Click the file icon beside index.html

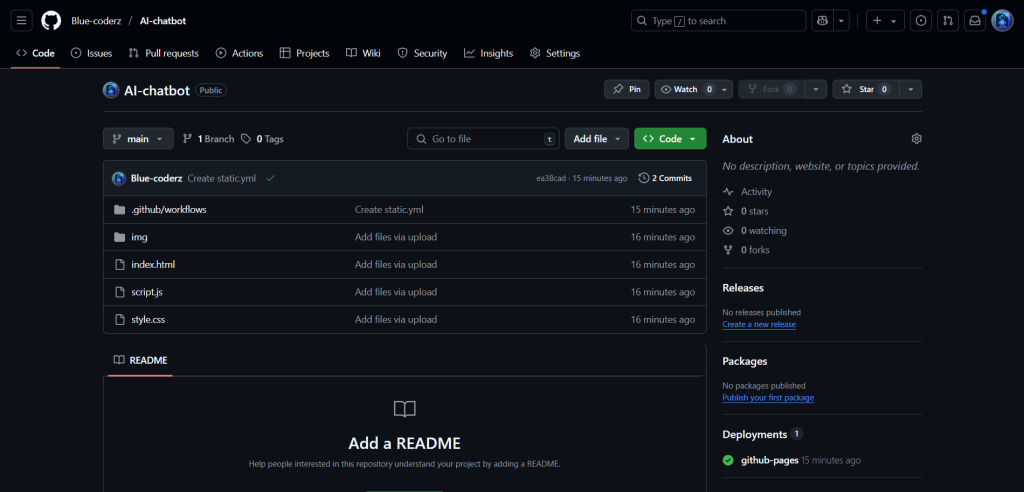(120, 265)
